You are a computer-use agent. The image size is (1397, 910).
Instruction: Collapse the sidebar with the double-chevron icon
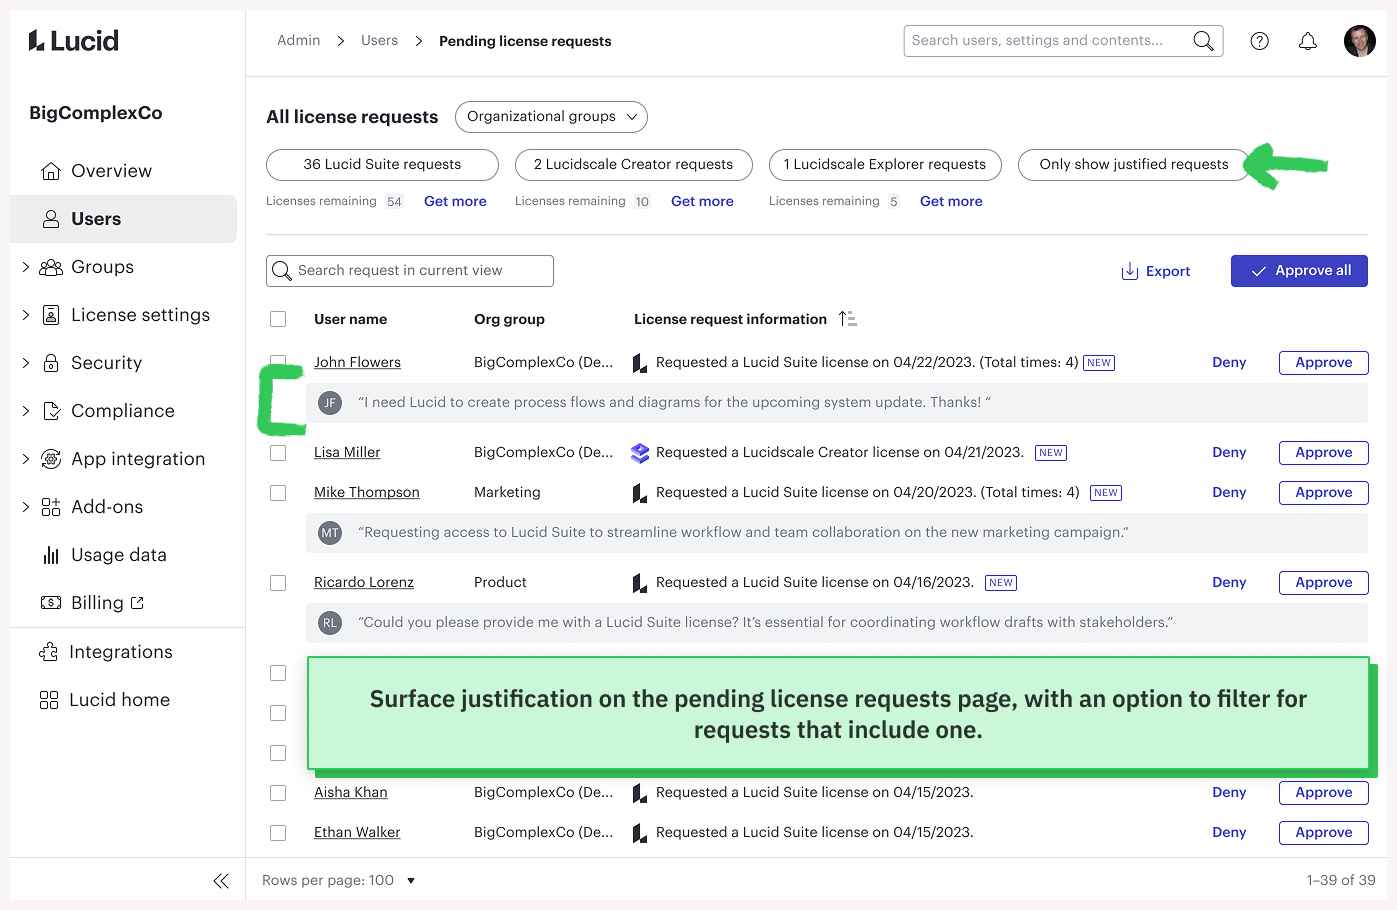(221, 881)
